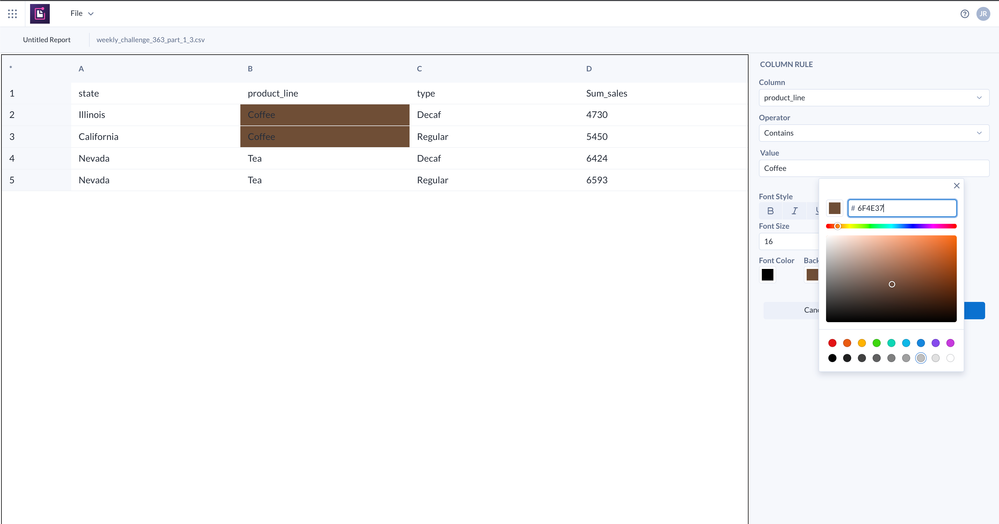The height and width of the screenshot is (524, 999).
Task: Click the Cancel button
Action: click(x=792, y=310)
